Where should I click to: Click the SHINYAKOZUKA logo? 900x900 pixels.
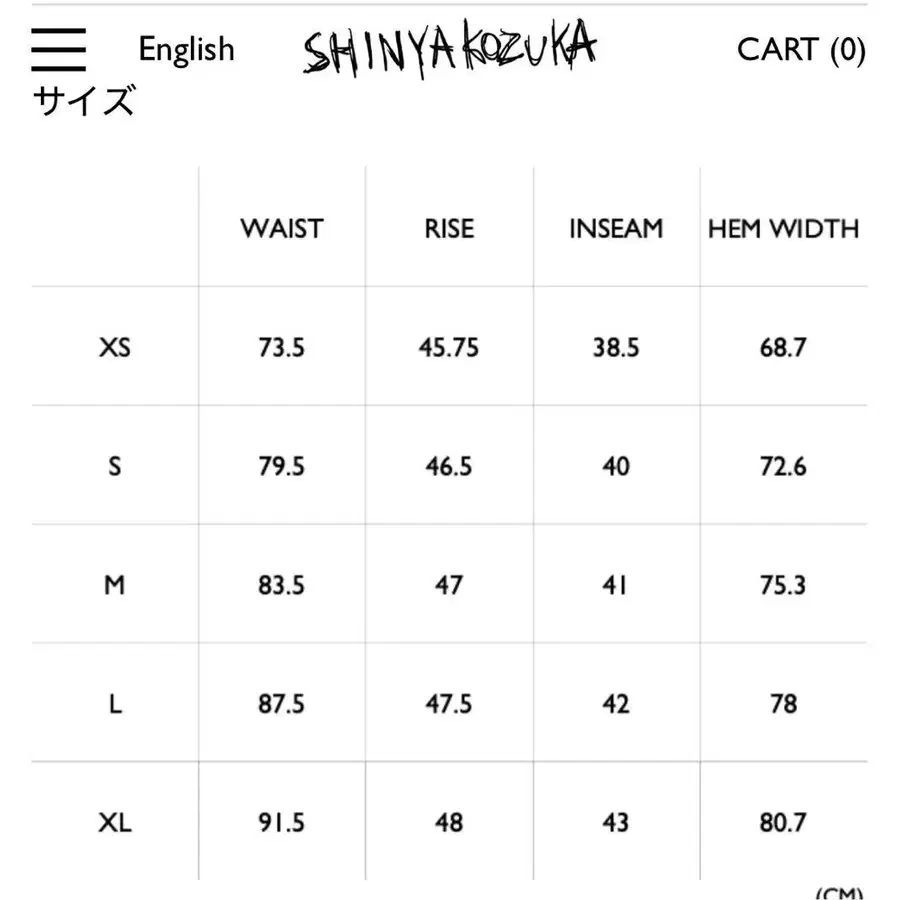[x=450, y=48]
